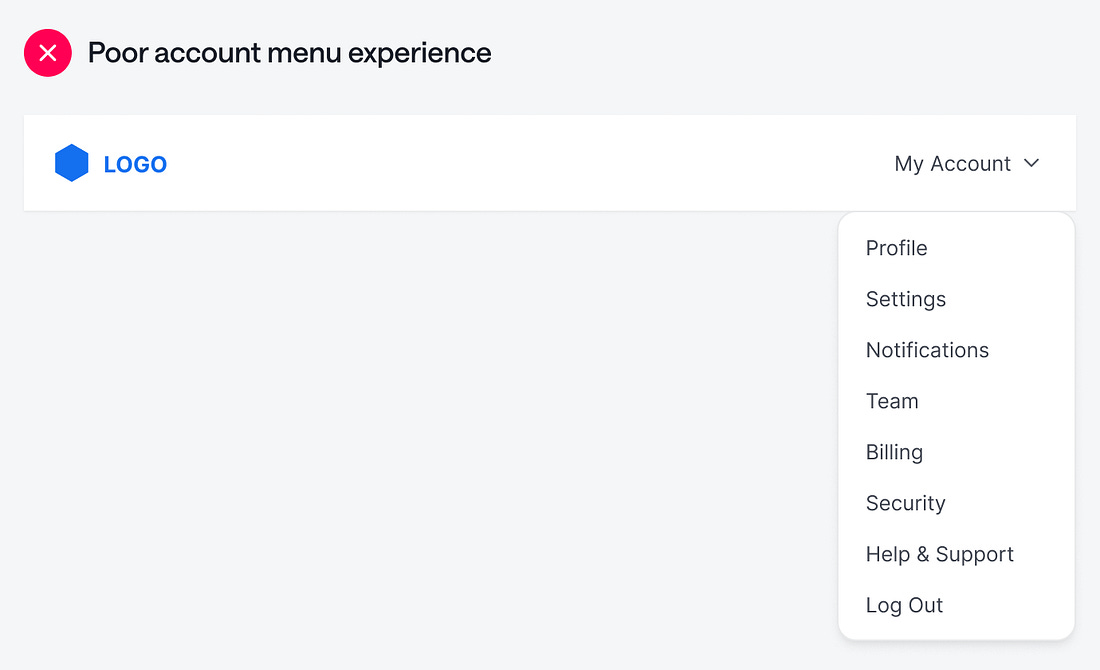Collapse menu using the chevron arrow

point(1032,163)
